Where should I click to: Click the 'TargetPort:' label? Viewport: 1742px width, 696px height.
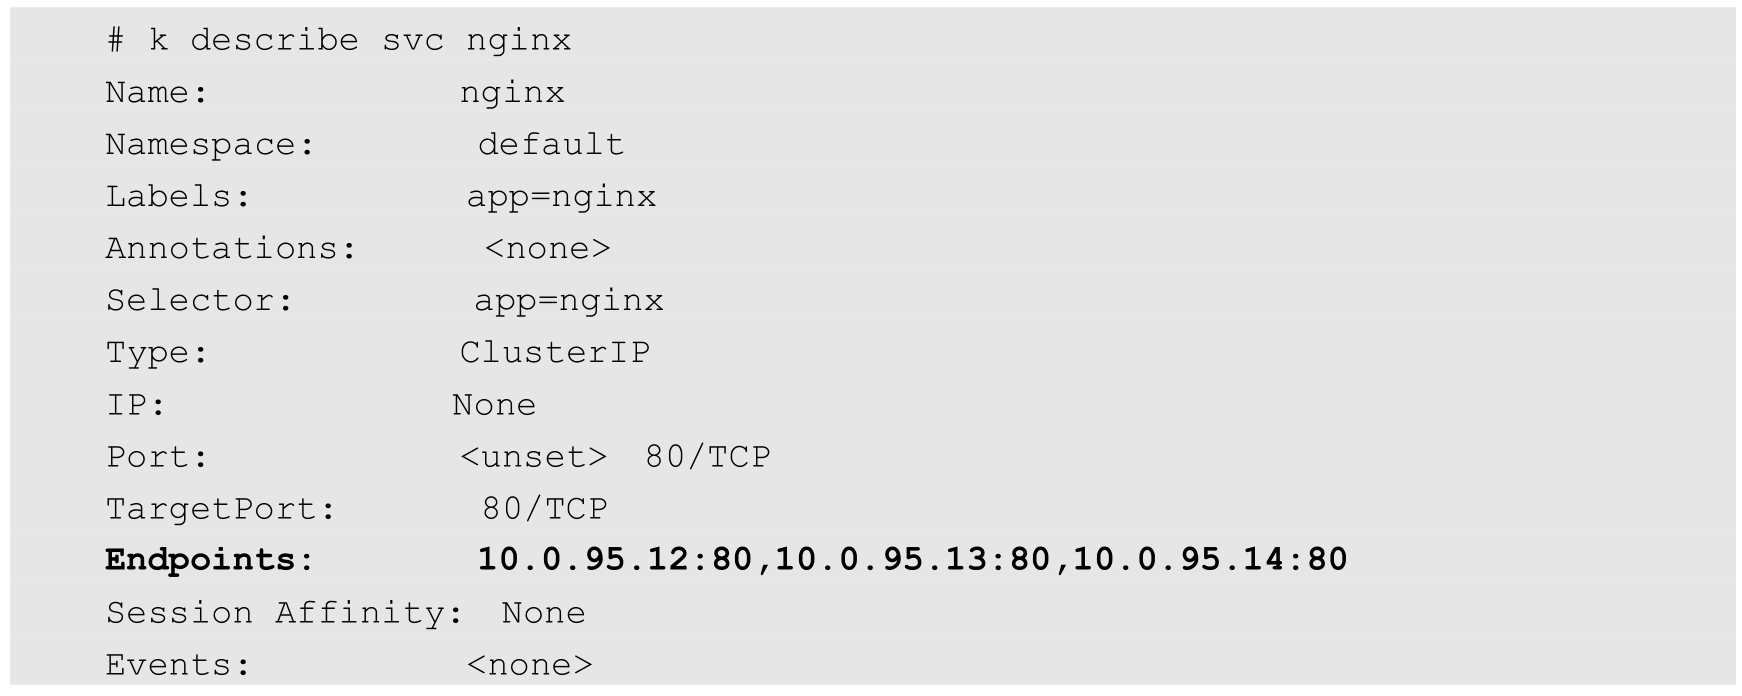[x=221, y=509]
